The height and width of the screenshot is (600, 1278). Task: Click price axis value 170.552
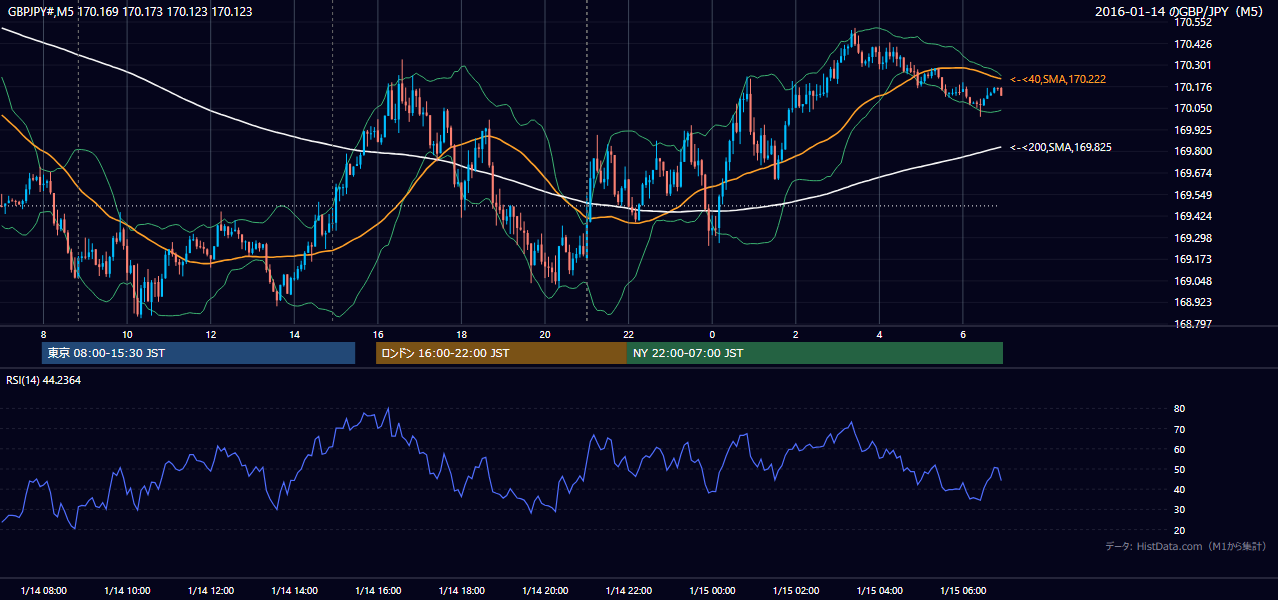[x=1193, y=22]
